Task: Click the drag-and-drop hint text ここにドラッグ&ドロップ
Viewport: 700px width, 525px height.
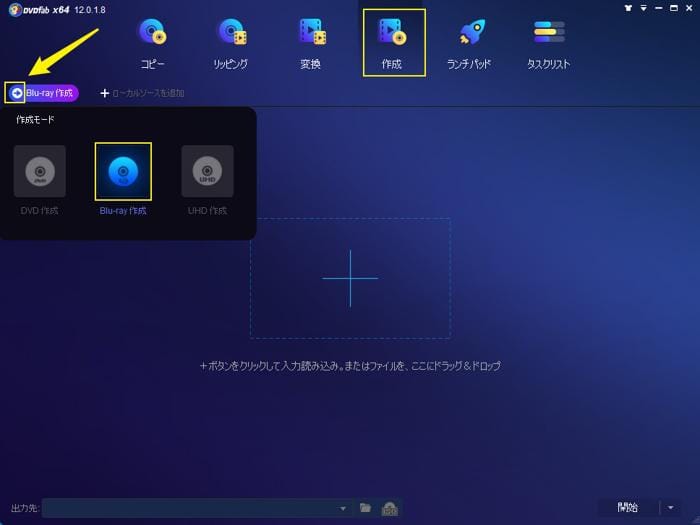Action: click(455, 366)
